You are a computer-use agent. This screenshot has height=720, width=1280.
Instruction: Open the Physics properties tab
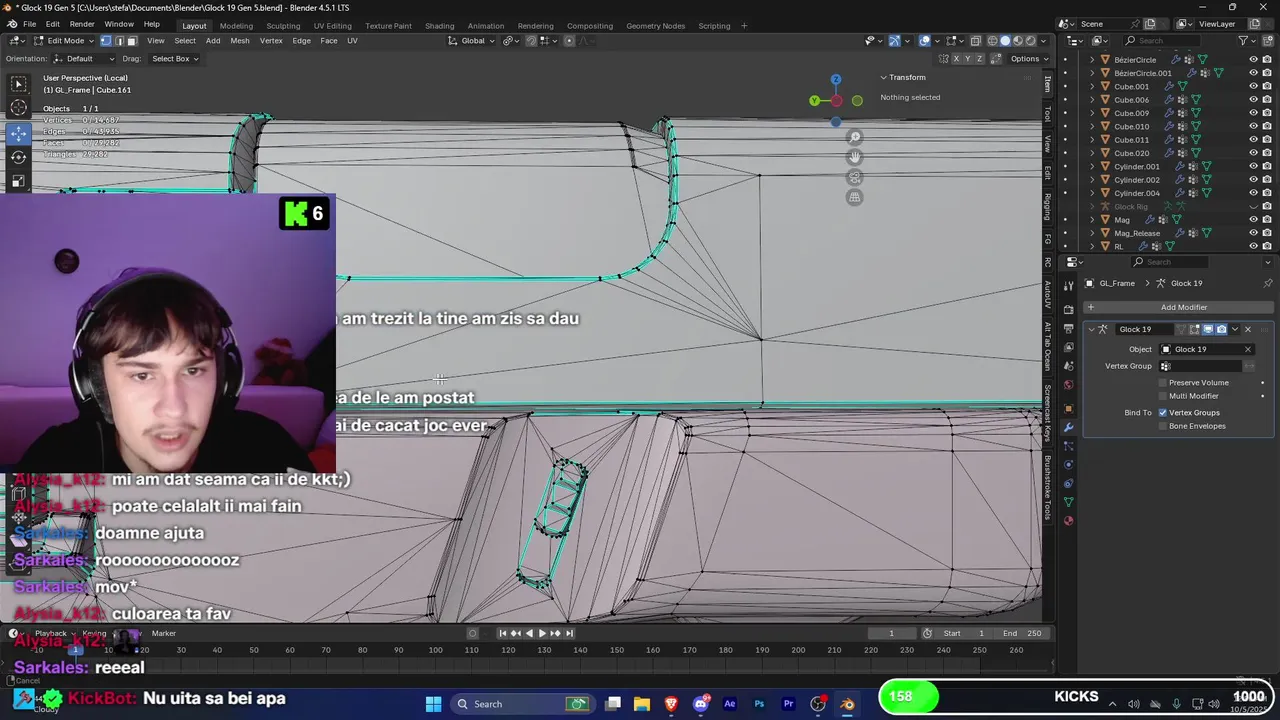point(1068,464)
